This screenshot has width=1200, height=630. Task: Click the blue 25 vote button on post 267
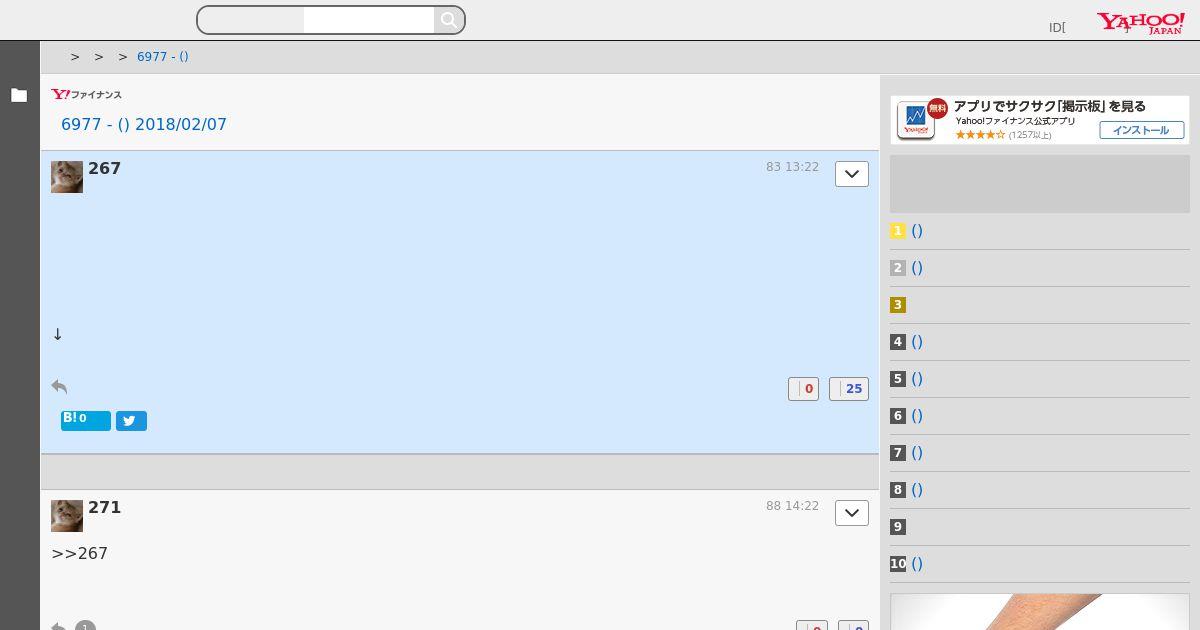click(x=849, y=389)
